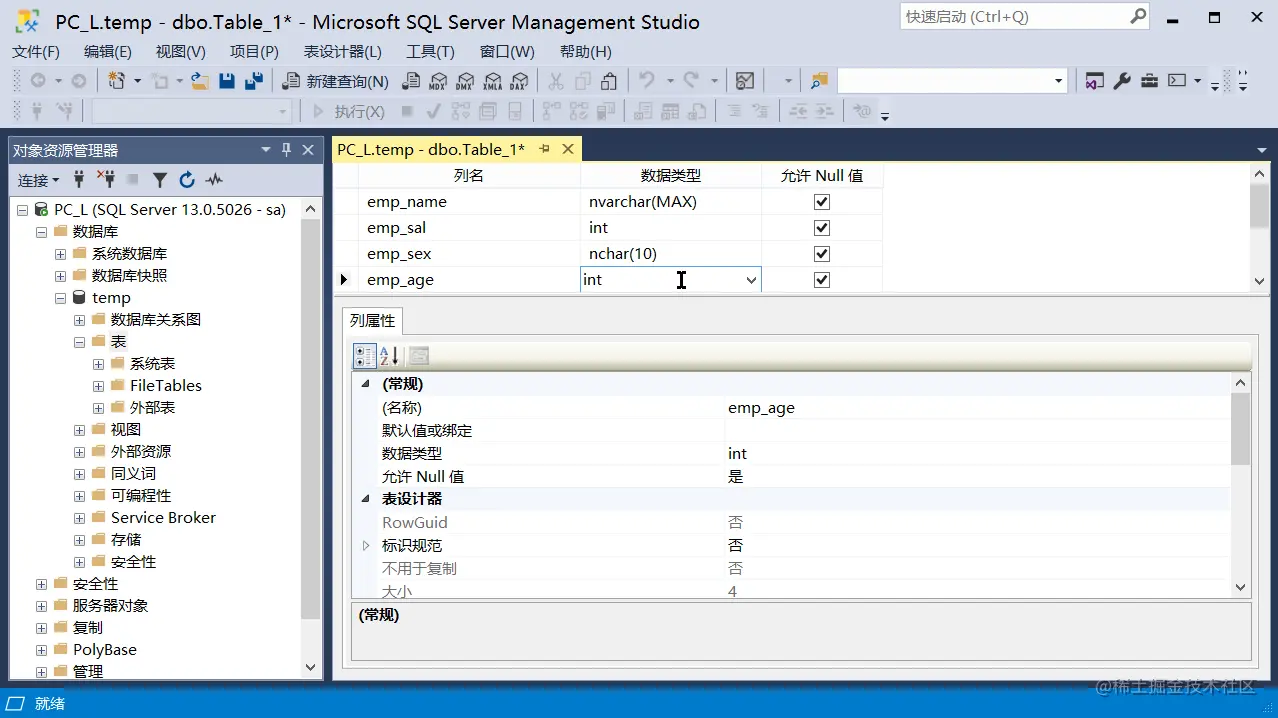Image resolution: width=1278 pixels, height=718 pixels.
Task: Pin the Object Explorer panel
Action: point(286,150)
